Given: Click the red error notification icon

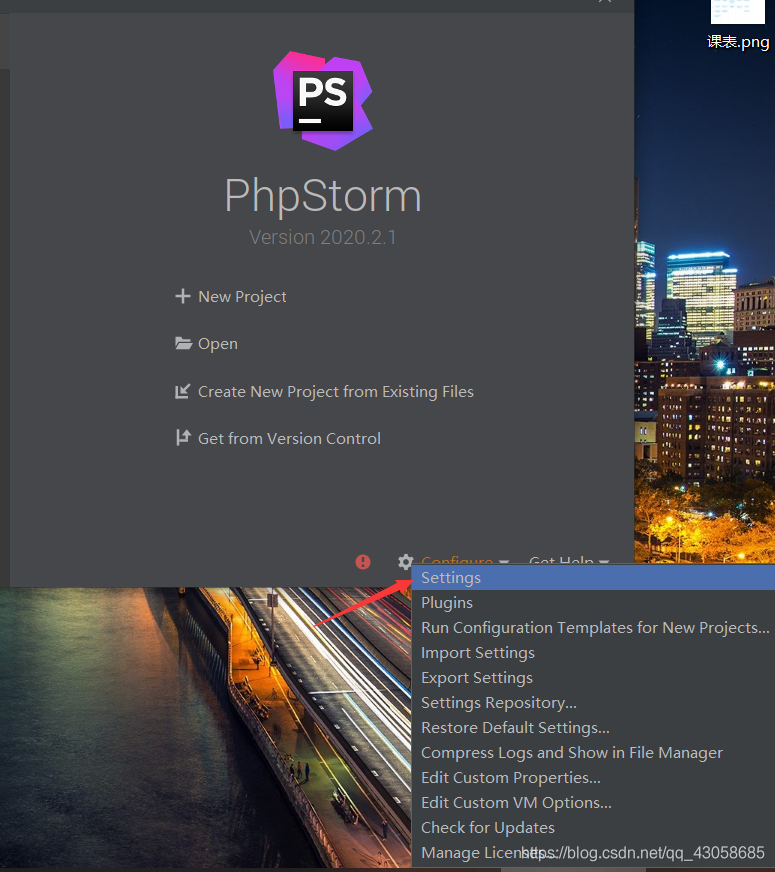Looking at the screenshot, I should tap(363, 562).
